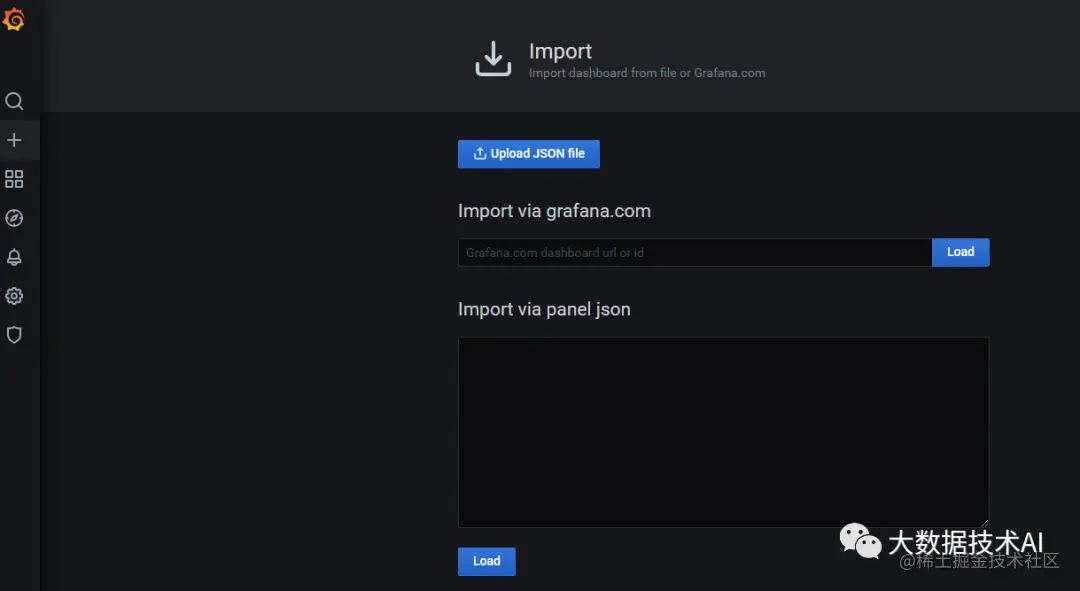Click Load next to grafana.com url field
This screenshot has height=591, width=1080.
[960, 252]
